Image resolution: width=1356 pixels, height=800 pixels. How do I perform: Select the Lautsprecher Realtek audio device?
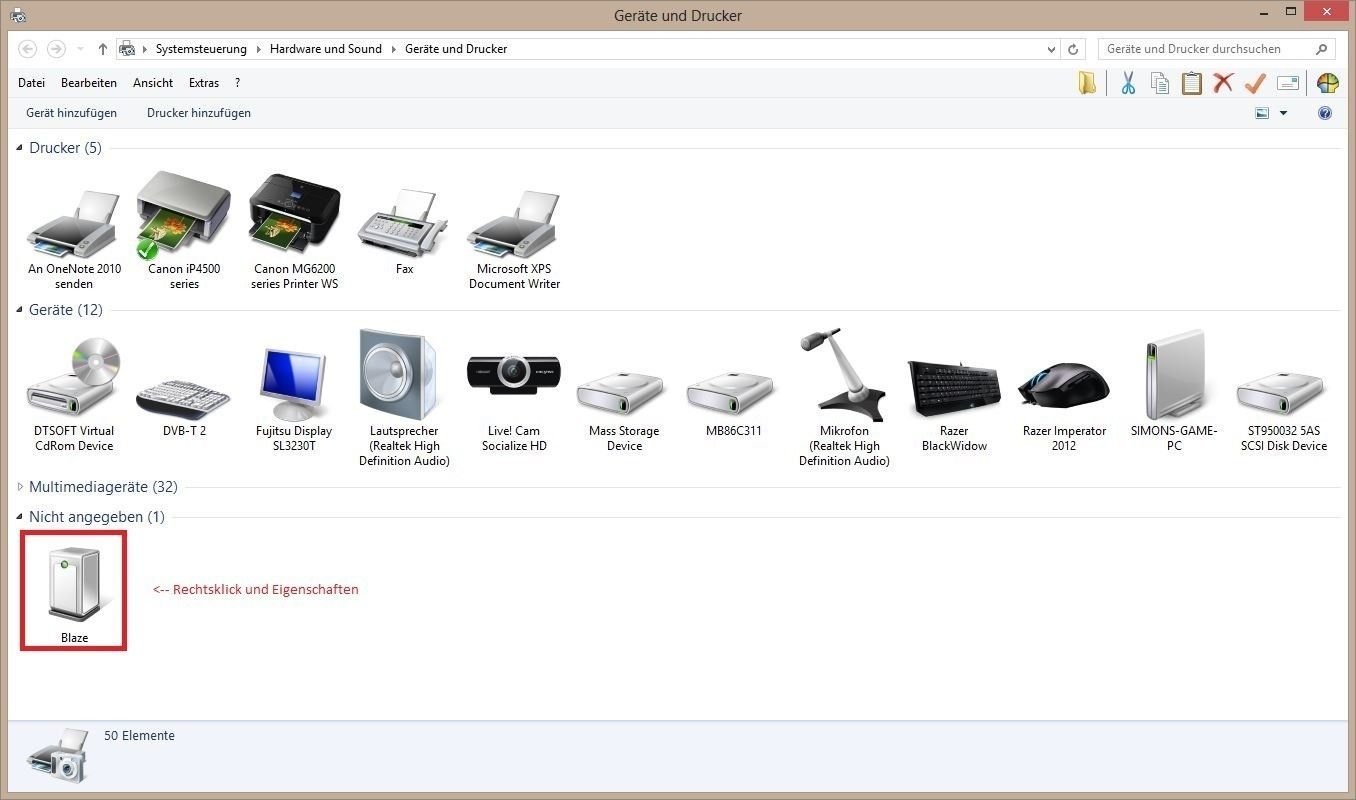[404, 398]
